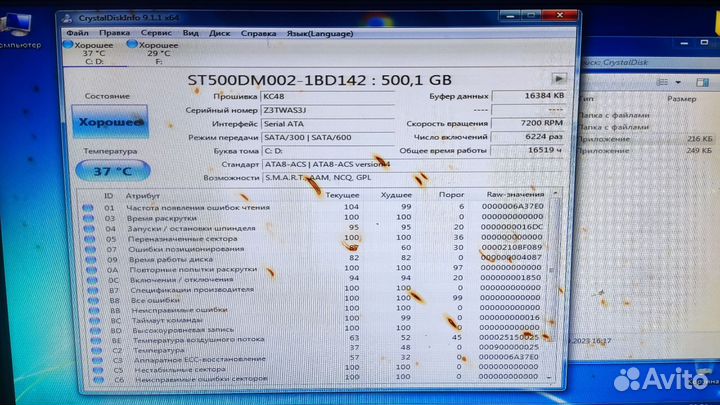Click status icon of attribute C2 row
720x405 pixels.
click(x=96, y=350)
